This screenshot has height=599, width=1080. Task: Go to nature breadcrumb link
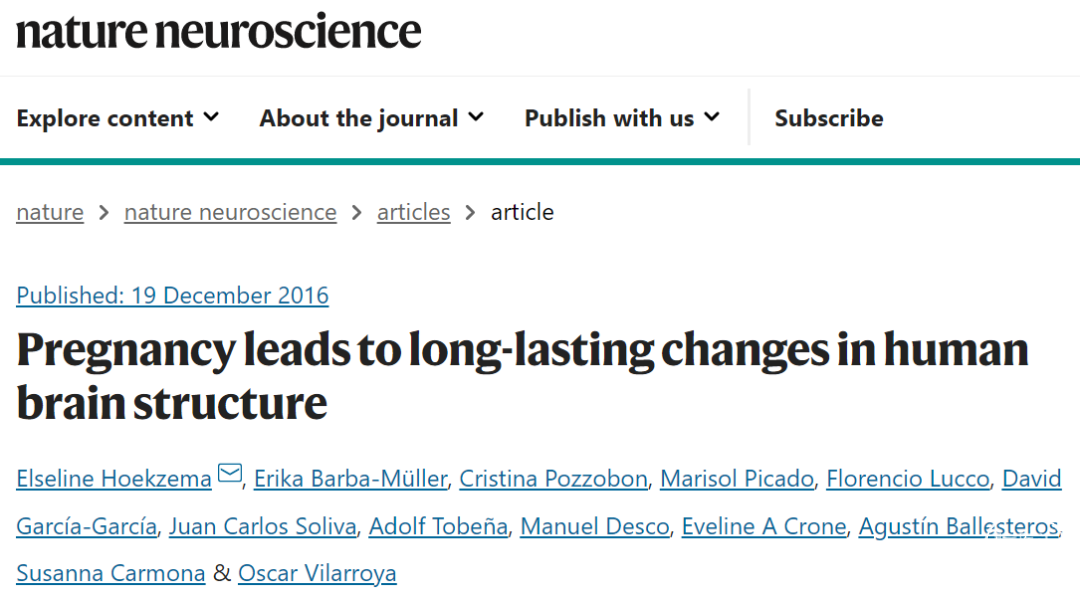(x=50, y=212)
